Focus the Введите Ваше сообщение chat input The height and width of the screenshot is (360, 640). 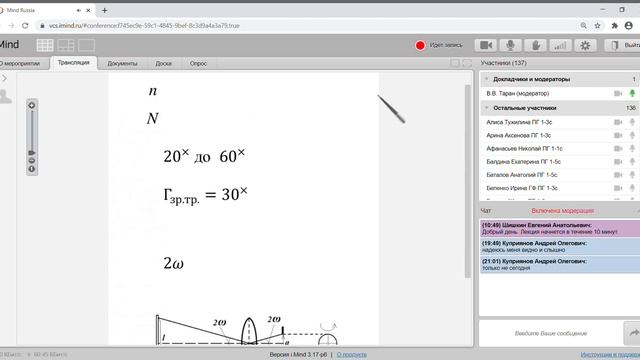tap(551, 333)
